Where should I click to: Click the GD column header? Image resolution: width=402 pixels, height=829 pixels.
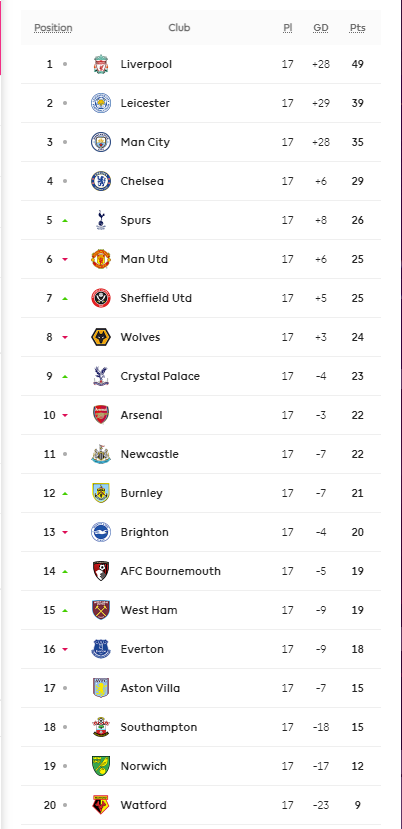pyautogui.click(x=321, y=28)
